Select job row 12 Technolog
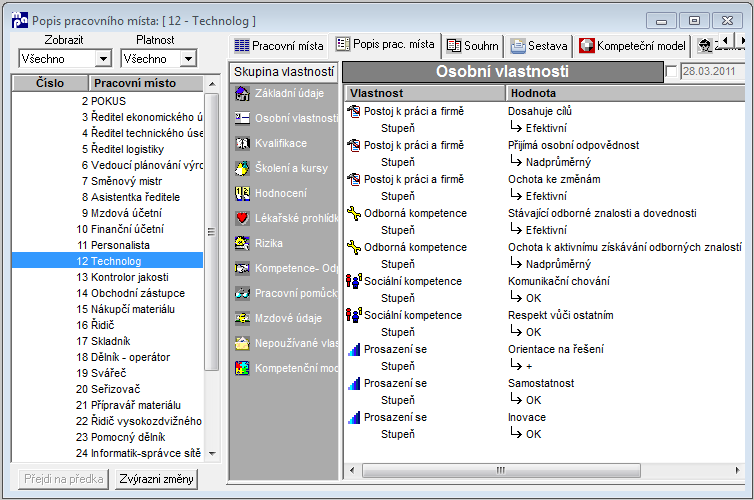The width and height of the screenshot is (754, 500). coord(107,261)
